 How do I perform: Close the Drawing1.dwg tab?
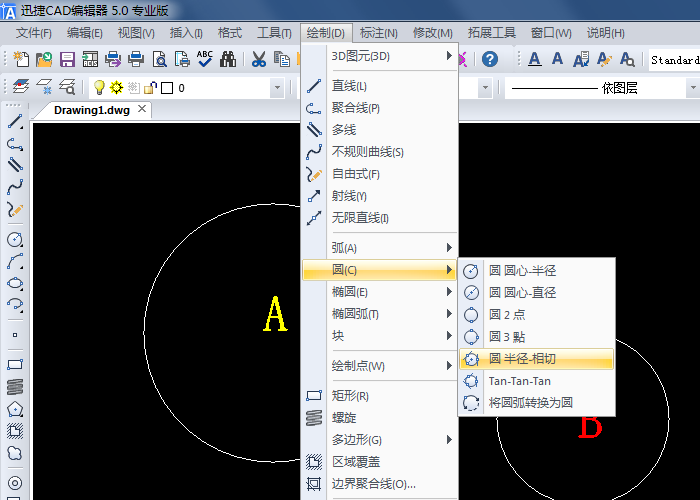pyautogui.click(x=142, y=109)
